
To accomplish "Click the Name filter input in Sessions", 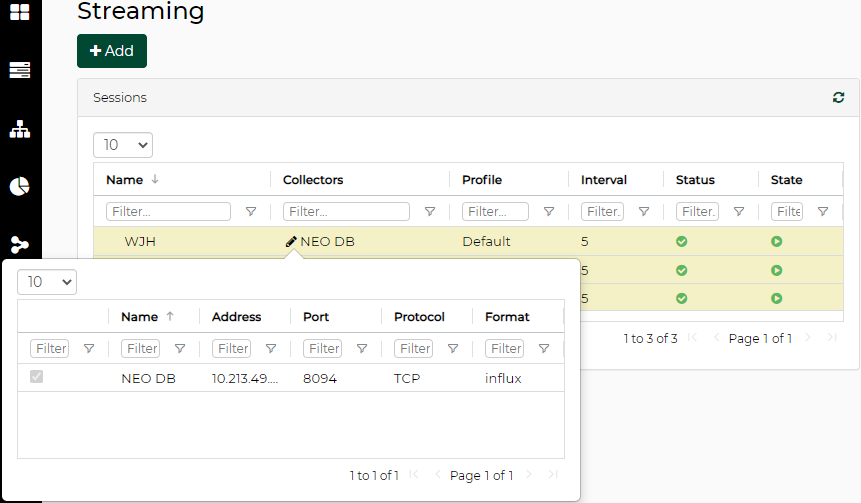I will pyautogui.click(x=168, y=212).
